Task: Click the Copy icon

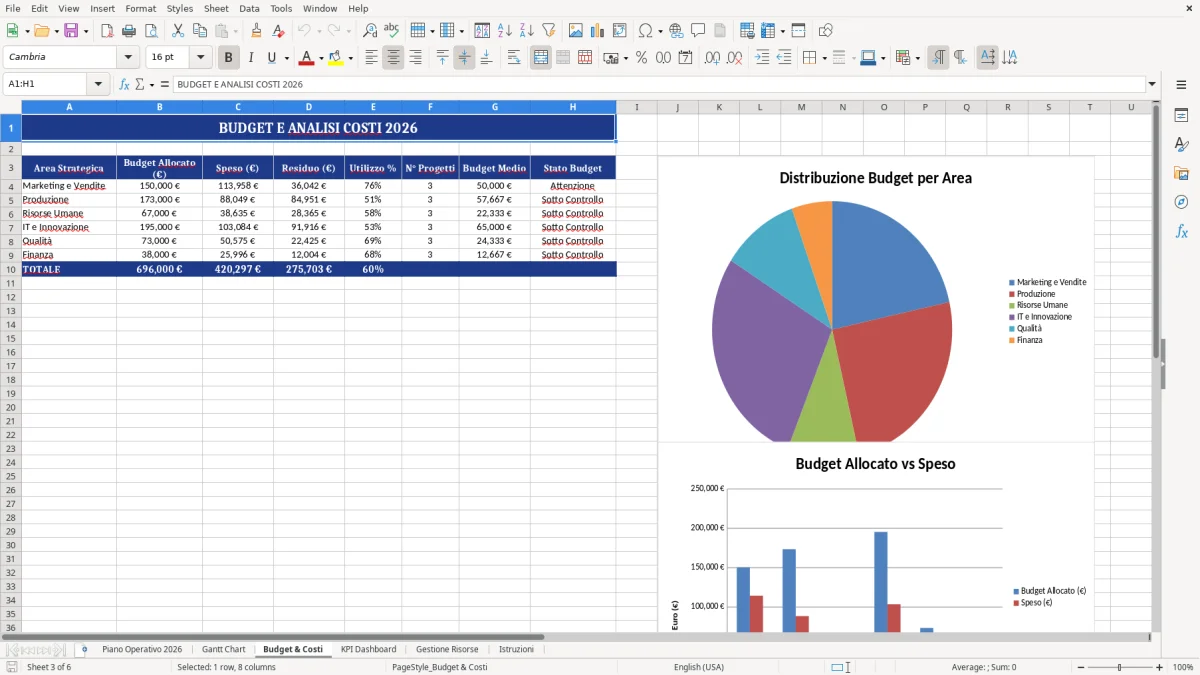Action: click(200, 31)
